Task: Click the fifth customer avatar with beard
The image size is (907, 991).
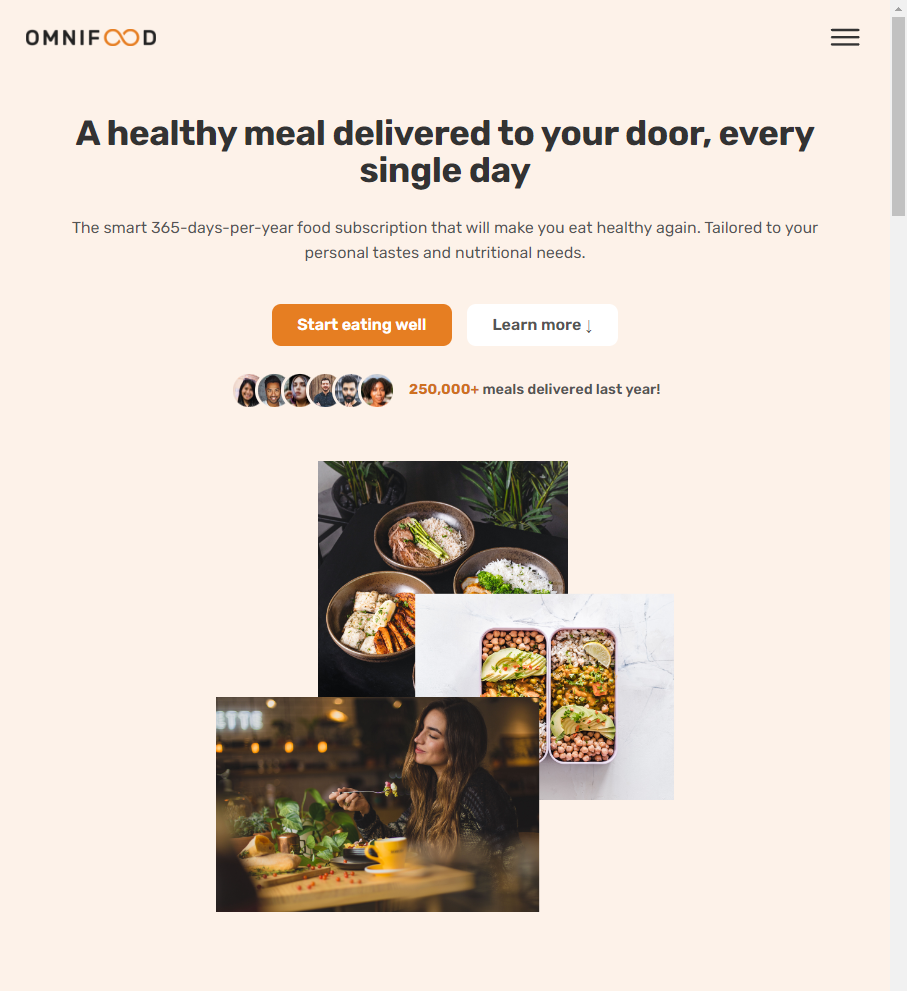Action: tap(350, 391)
